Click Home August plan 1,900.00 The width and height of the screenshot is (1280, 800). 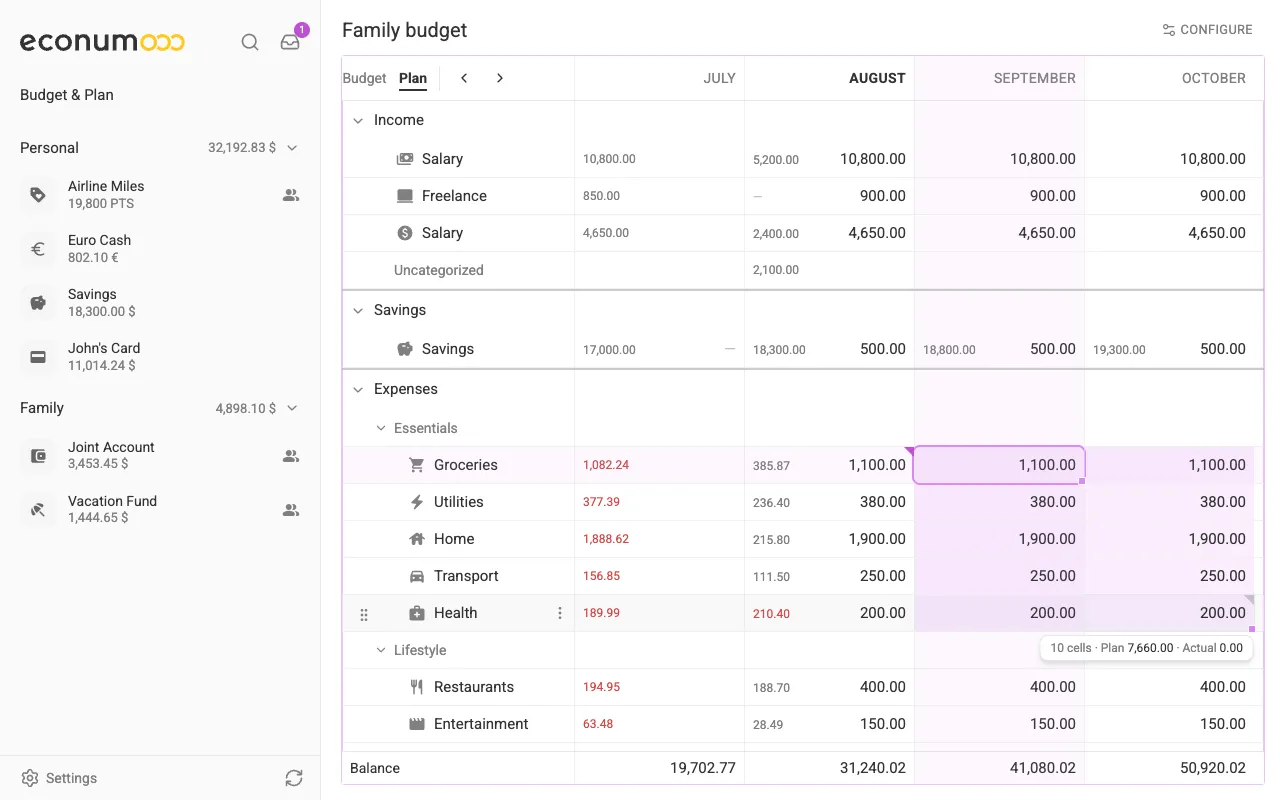click(x=877, y=539)
